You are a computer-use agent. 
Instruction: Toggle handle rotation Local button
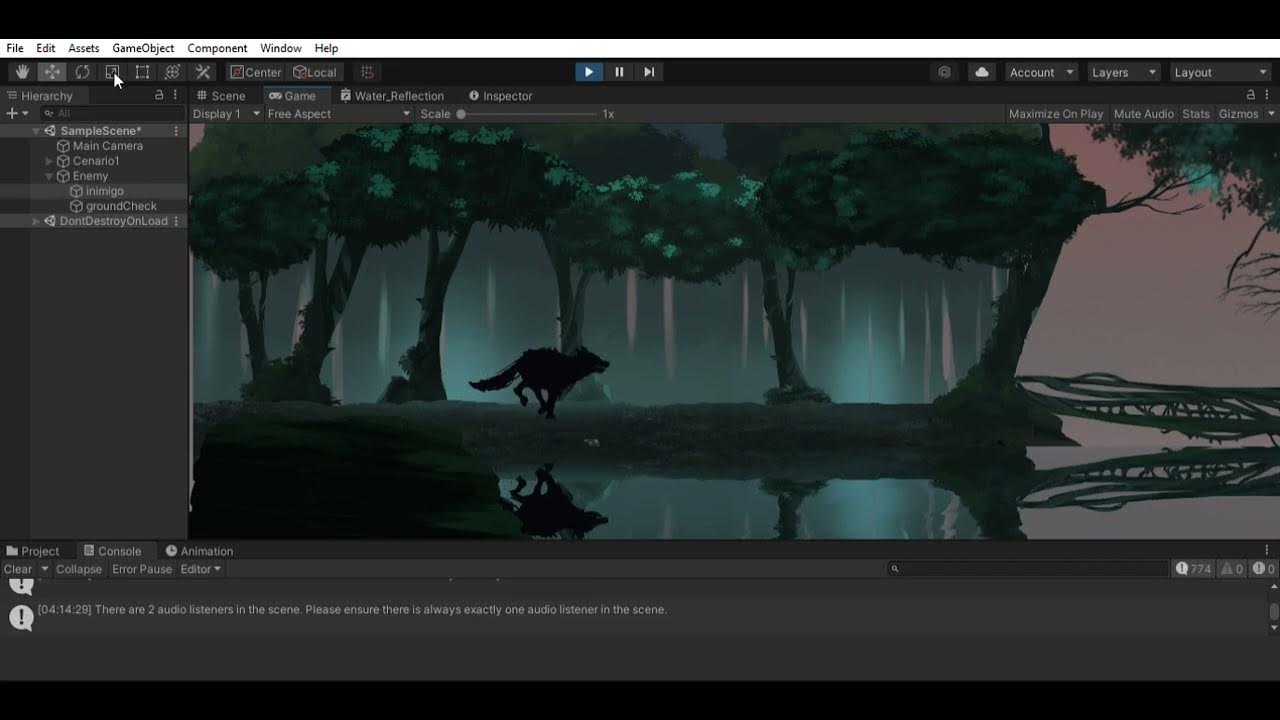pyautogui.click(x=315, y=72)
